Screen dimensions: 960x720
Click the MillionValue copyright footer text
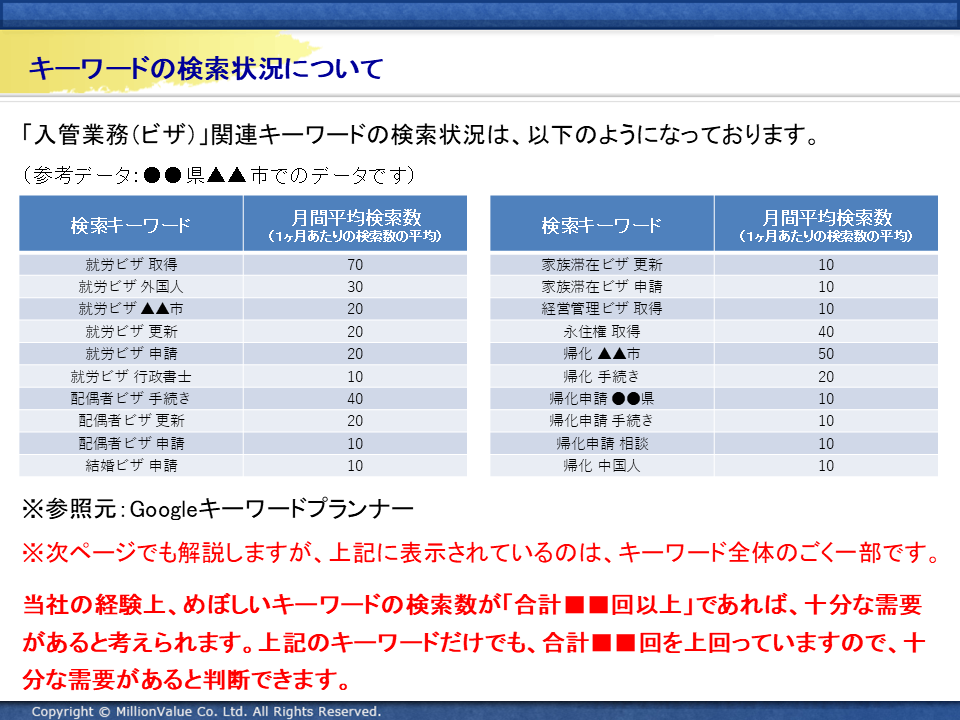[x=206, y=711]
